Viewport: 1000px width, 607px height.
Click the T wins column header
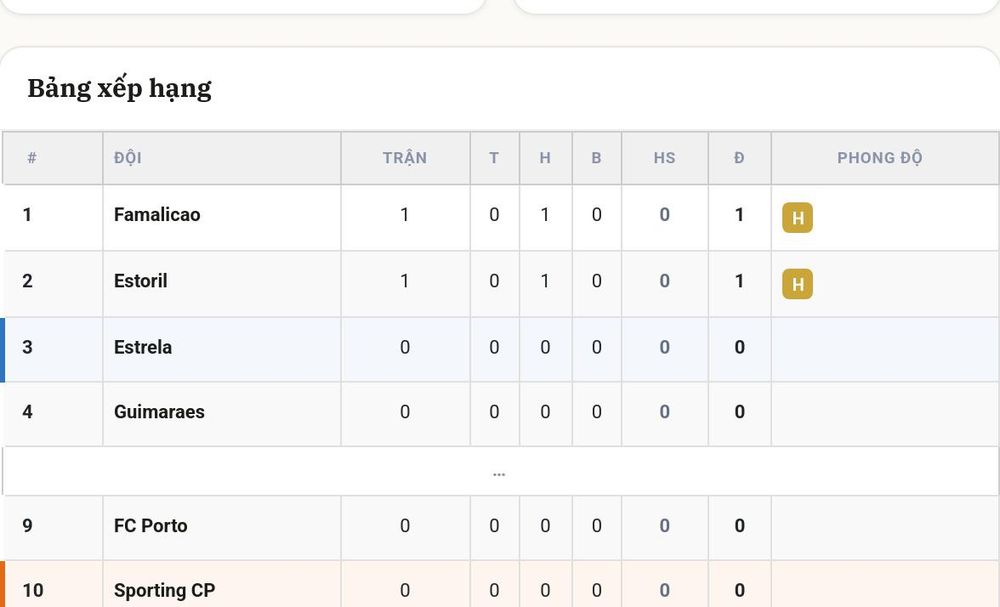494,157
